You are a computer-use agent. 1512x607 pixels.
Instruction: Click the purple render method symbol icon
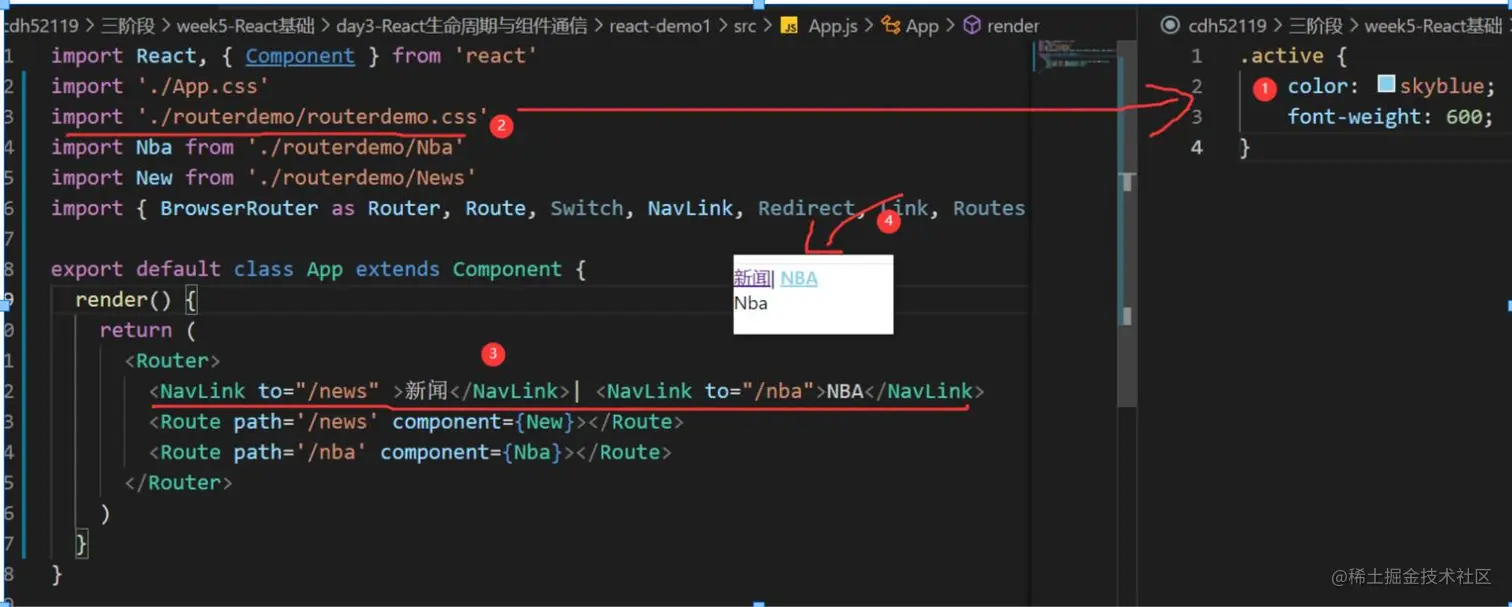pos(971,25)
